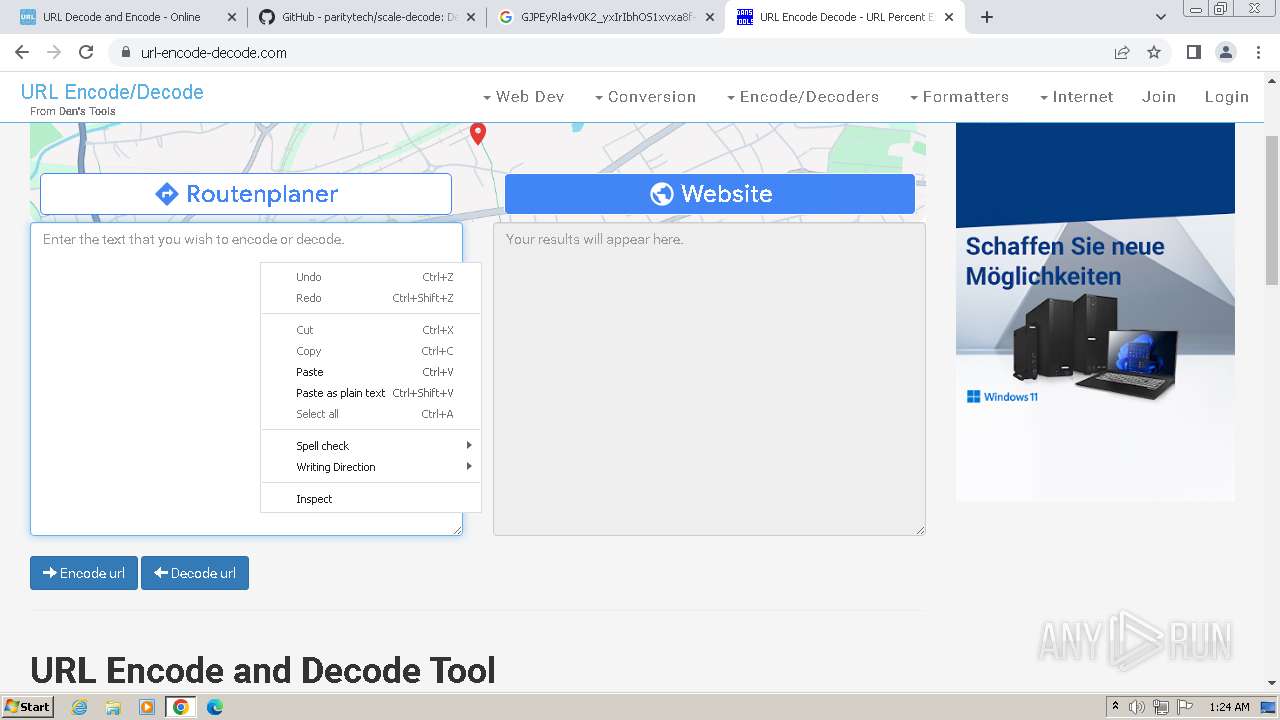Click the volume speaker tray icon

tap(1137, 707)
